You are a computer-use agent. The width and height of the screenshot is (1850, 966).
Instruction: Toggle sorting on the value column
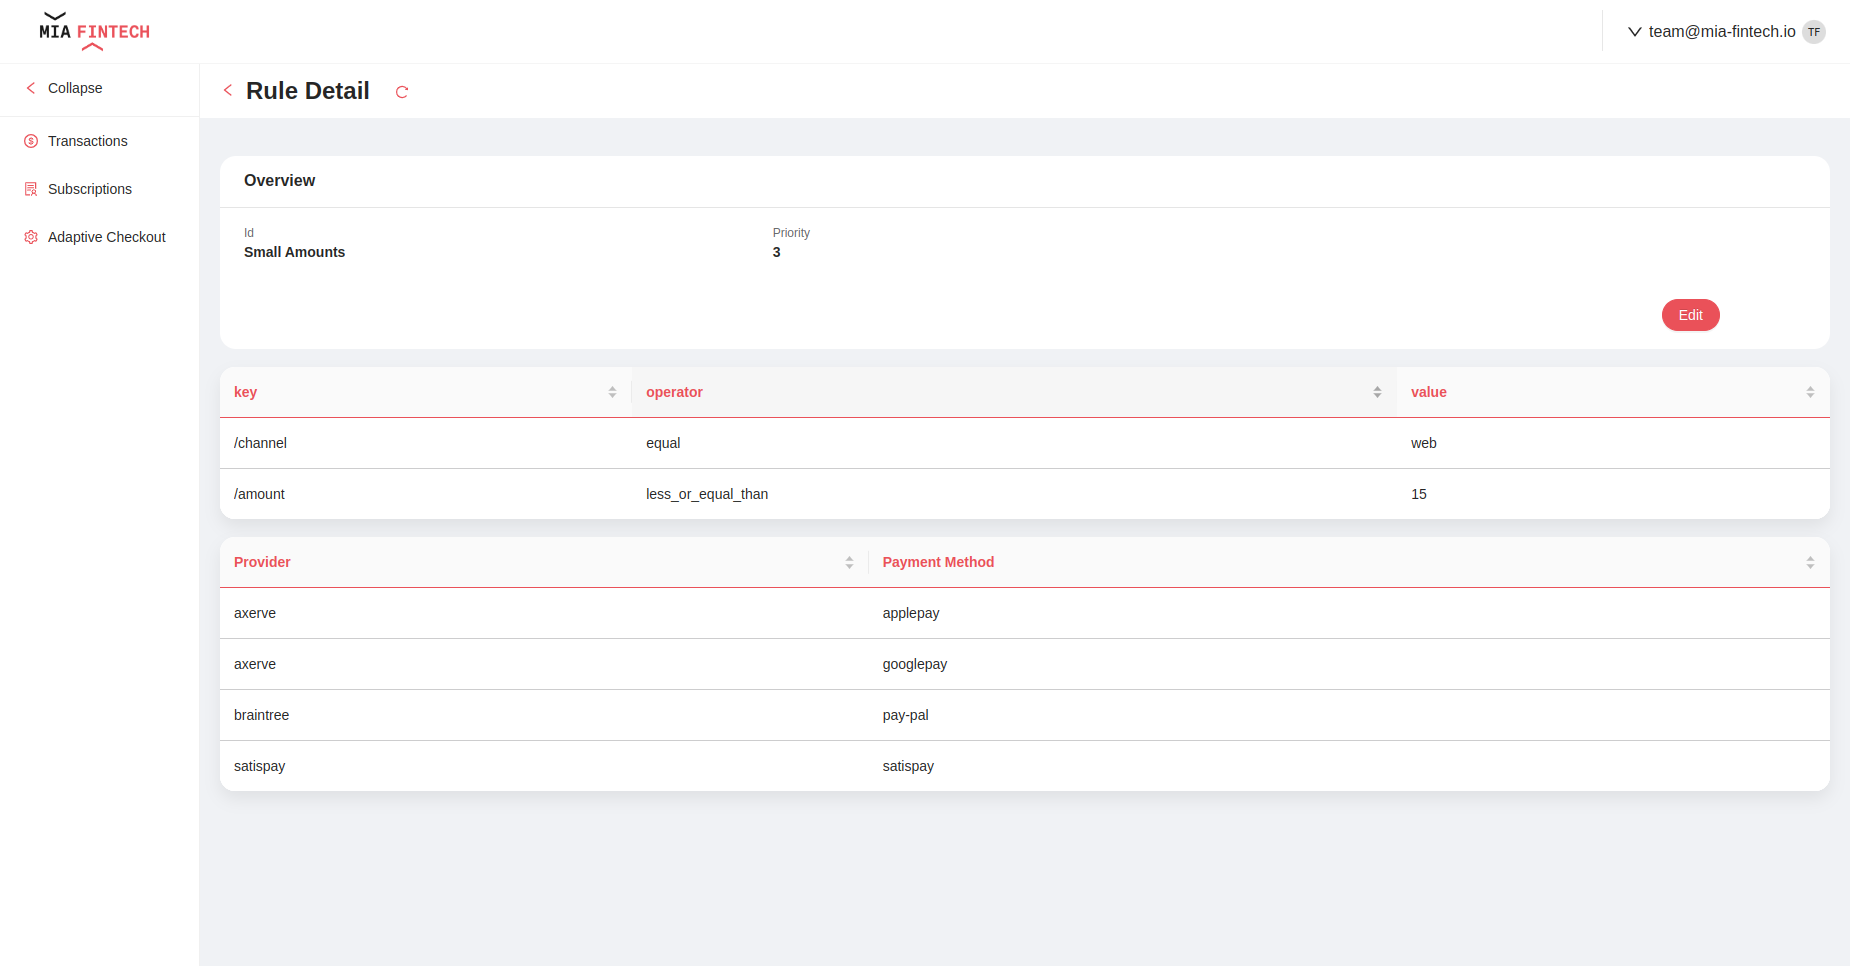click(1808, 391)
